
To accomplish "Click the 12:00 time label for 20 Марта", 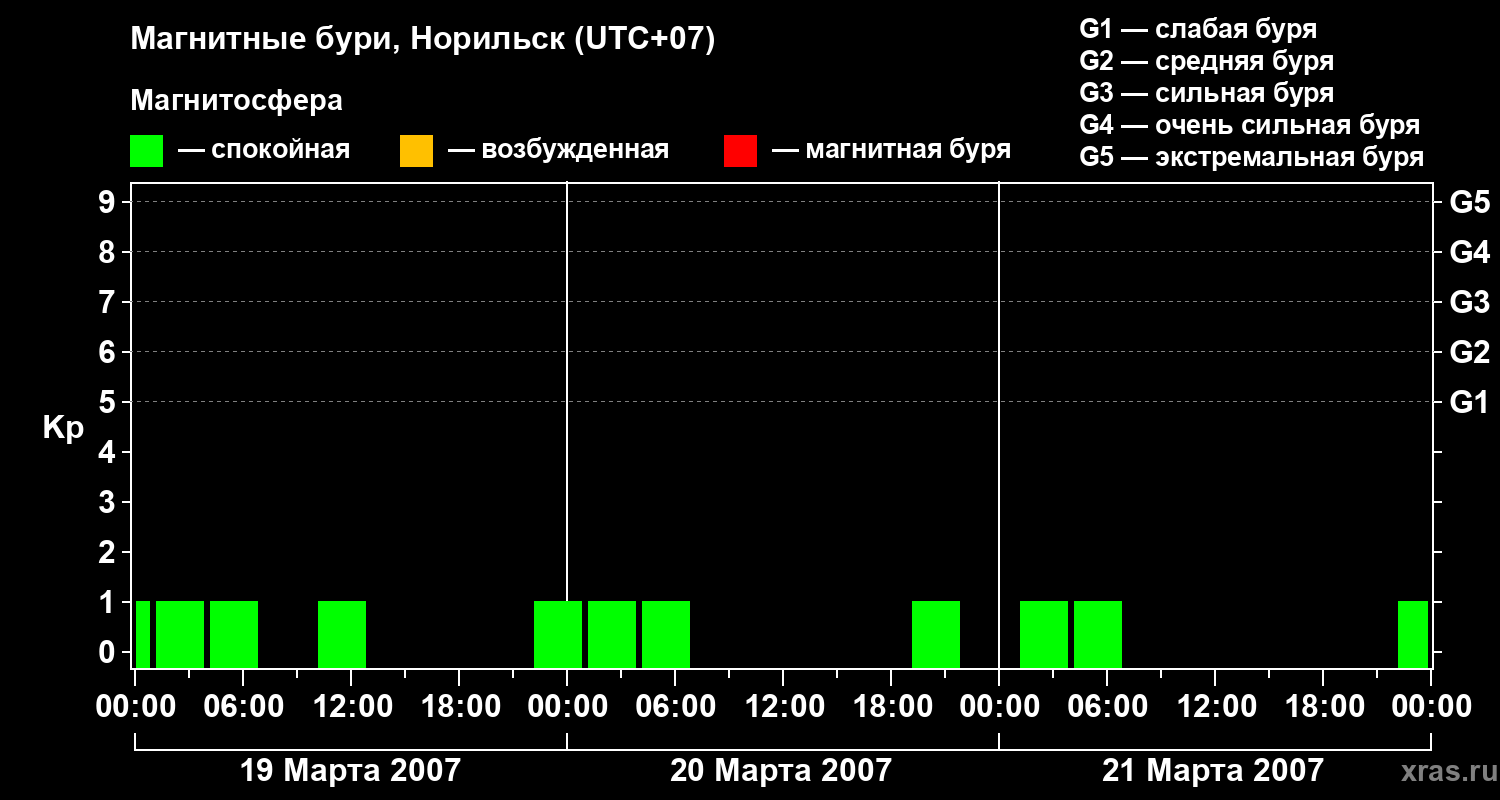I will pyautogui.click(x=783, y=707).
